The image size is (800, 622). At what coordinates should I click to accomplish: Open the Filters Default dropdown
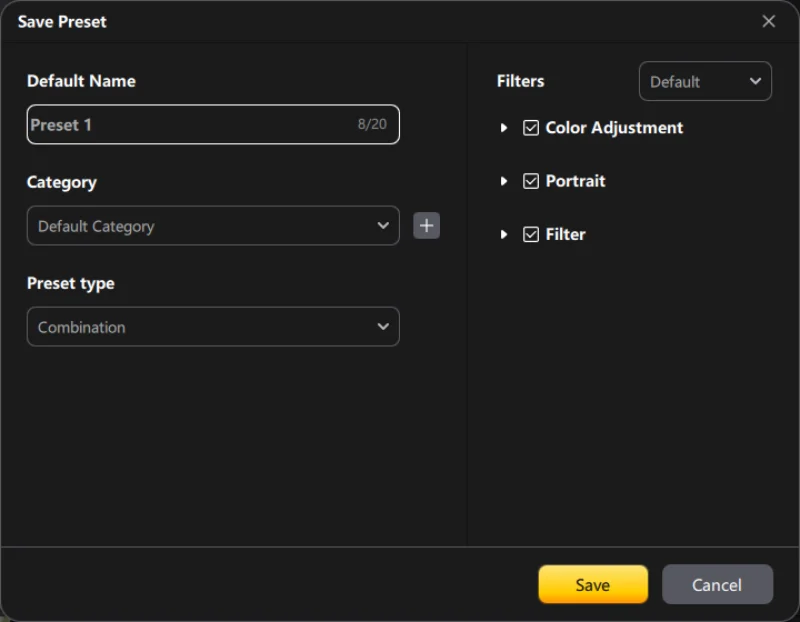tap(705, 81)
